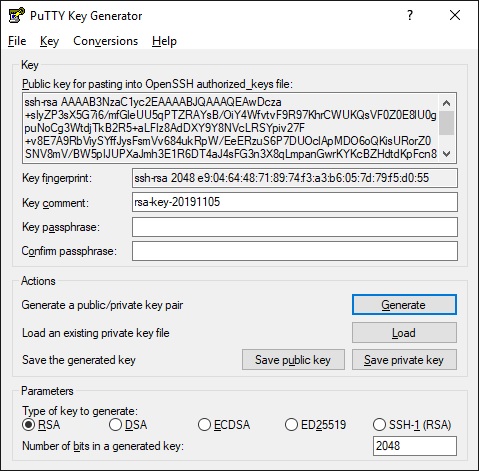This screenshot has height=471, width=479.
Task: Open the Key menu
Action: (49, 41)
